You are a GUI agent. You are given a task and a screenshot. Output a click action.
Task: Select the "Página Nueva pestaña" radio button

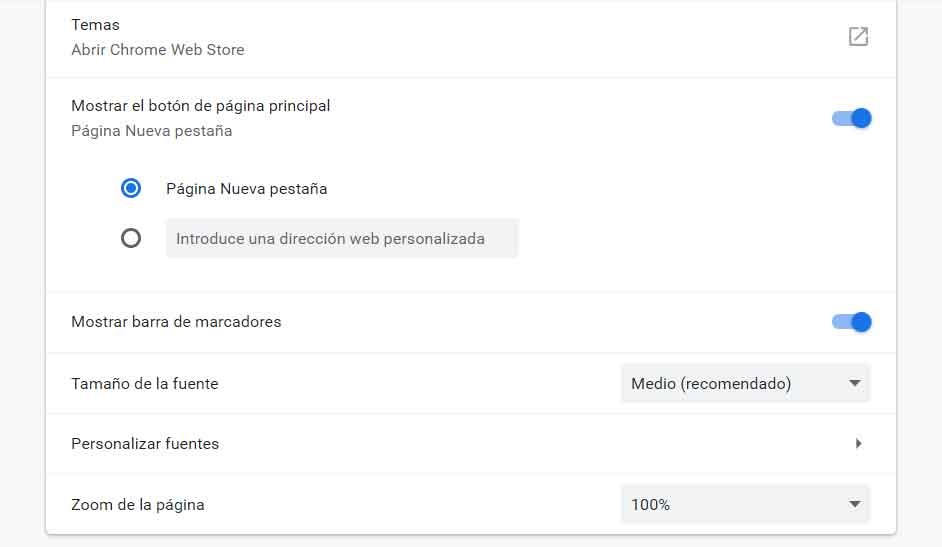tap(131, 188)
